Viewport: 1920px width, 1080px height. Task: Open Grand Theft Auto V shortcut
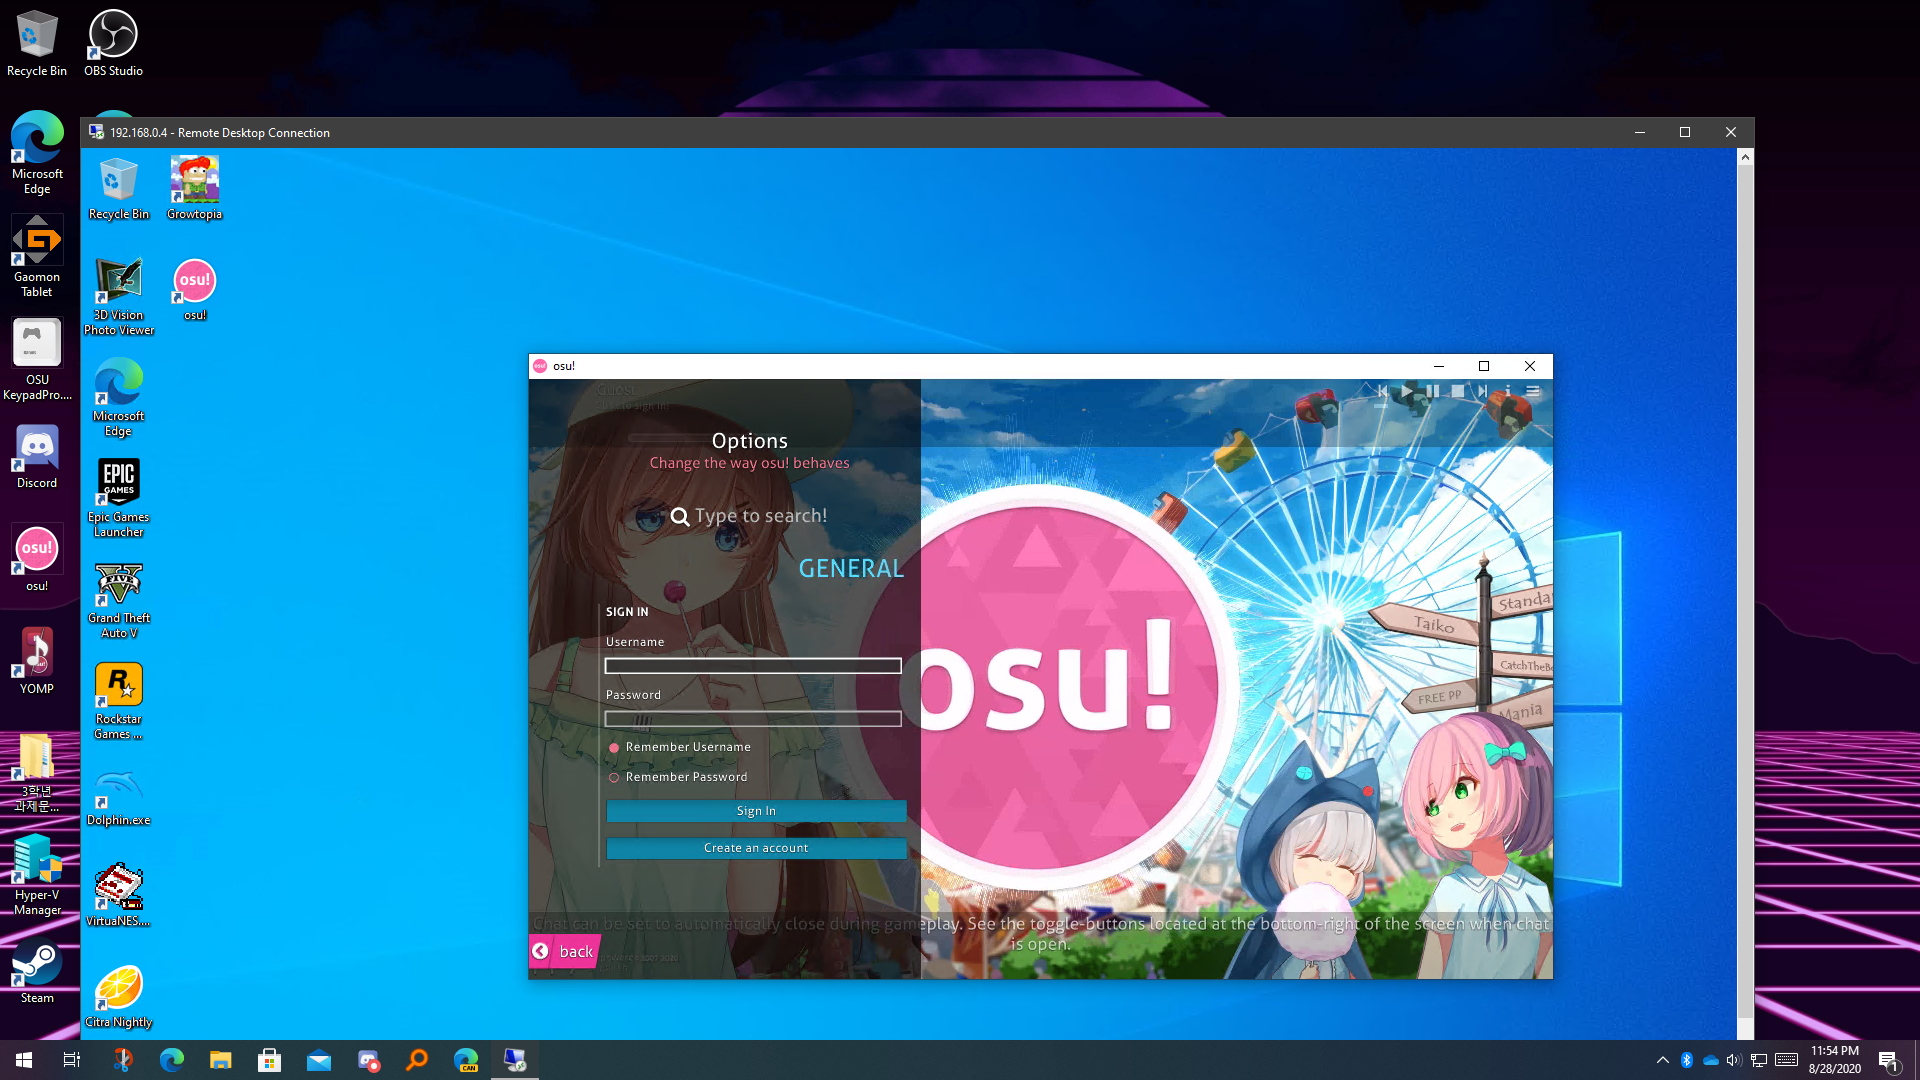click(x=119, y=600)
